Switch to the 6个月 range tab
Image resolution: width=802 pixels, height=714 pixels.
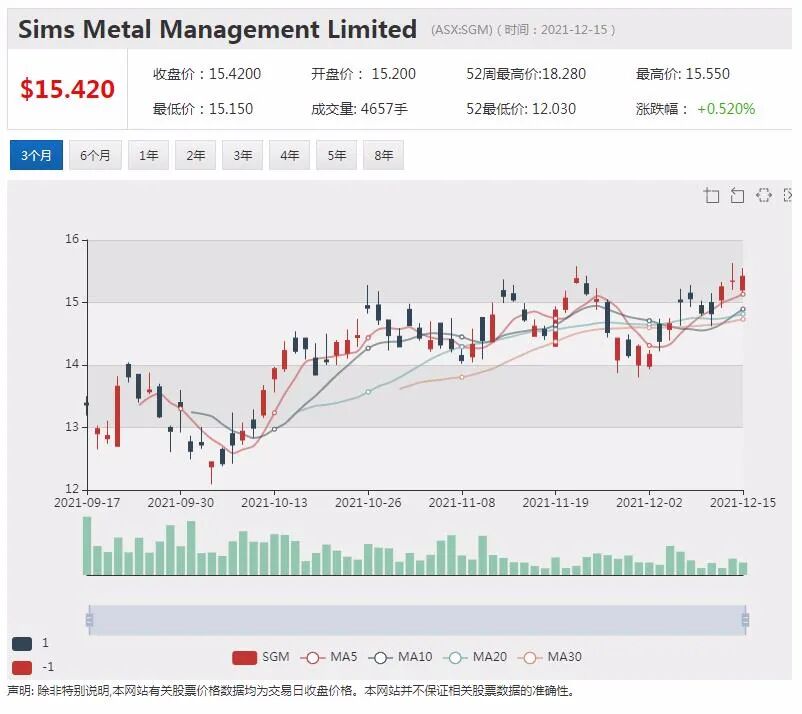point(95,155)
